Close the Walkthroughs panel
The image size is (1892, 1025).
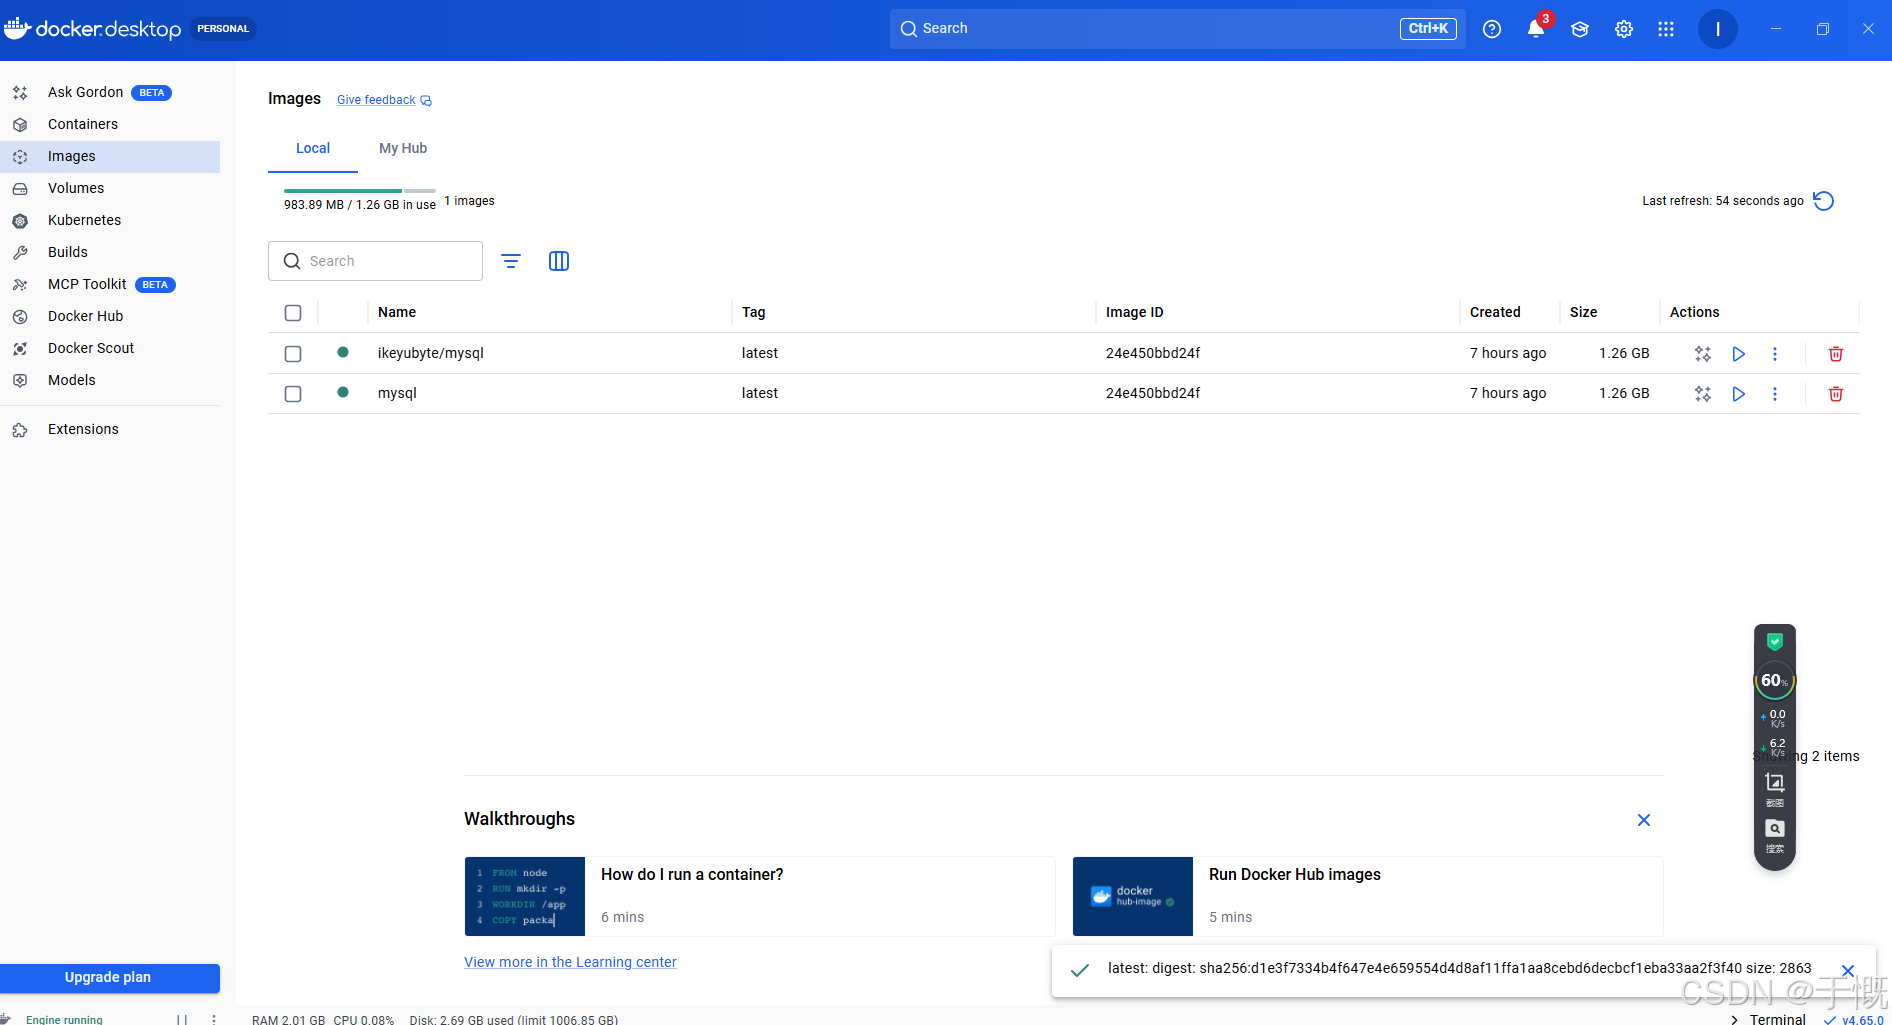[1644, 820]
